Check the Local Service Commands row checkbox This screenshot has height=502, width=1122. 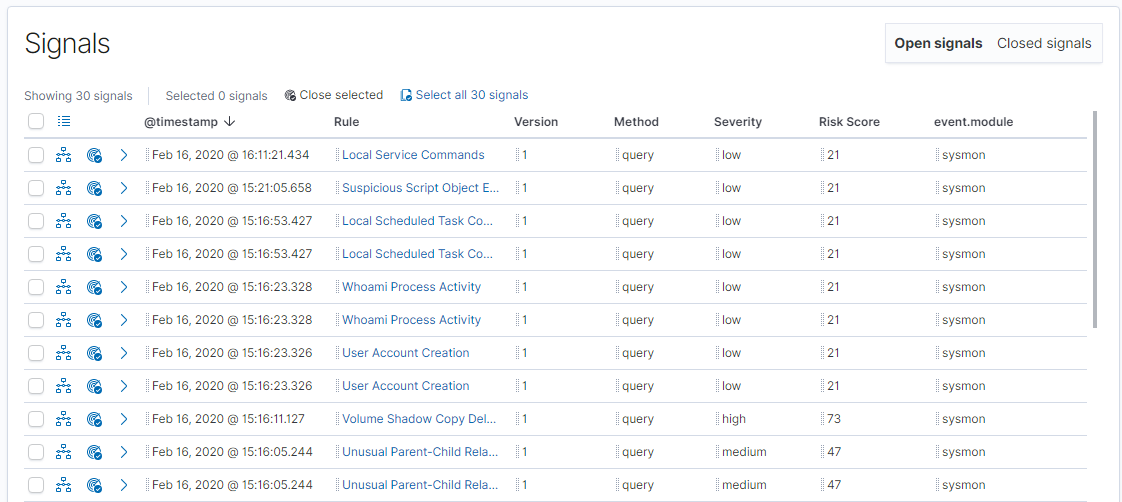(36, 154)
